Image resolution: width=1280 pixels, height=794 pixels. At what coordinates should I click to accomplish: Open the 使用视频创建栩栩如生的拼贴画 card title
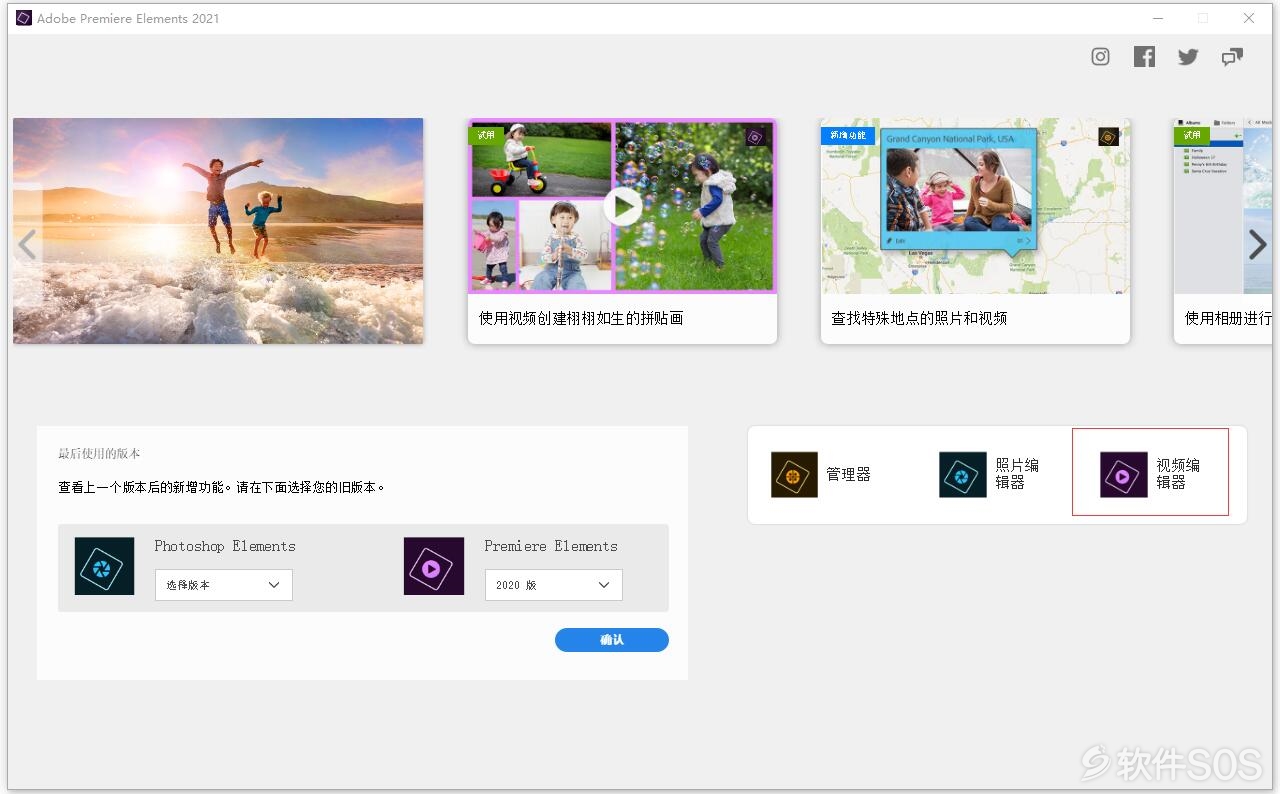pos(581,318)
